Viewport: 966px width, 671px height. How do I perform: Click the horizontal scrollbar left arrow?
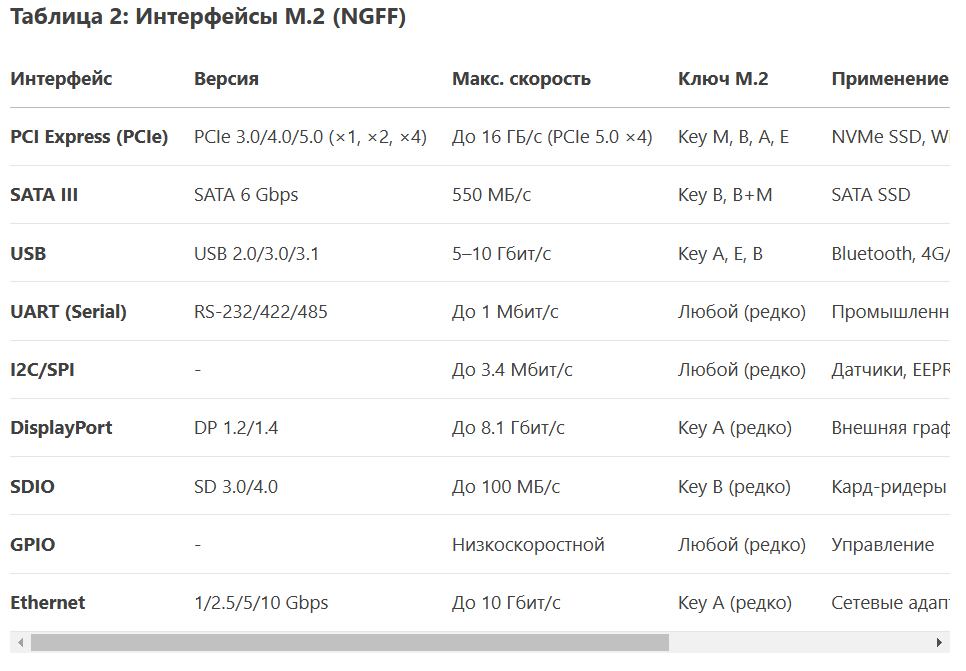click(19, 642)
